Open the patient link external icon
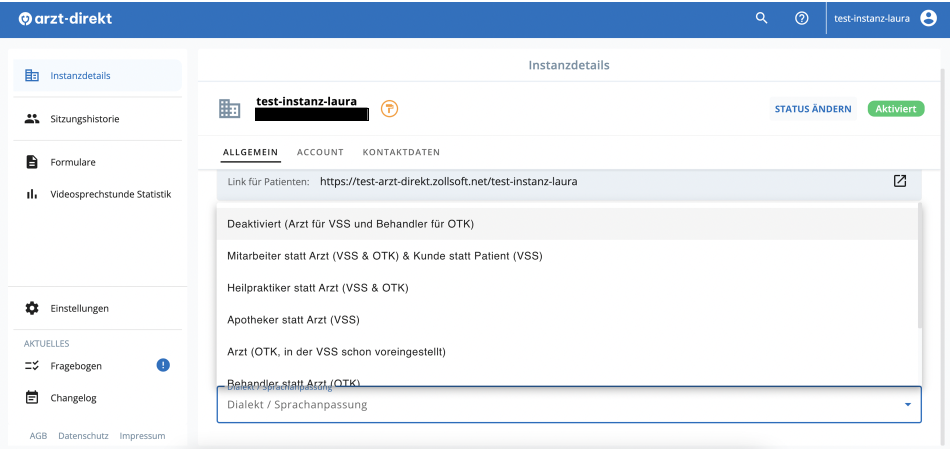This screenshot has width=950, height=449. [x=900, y=181]
